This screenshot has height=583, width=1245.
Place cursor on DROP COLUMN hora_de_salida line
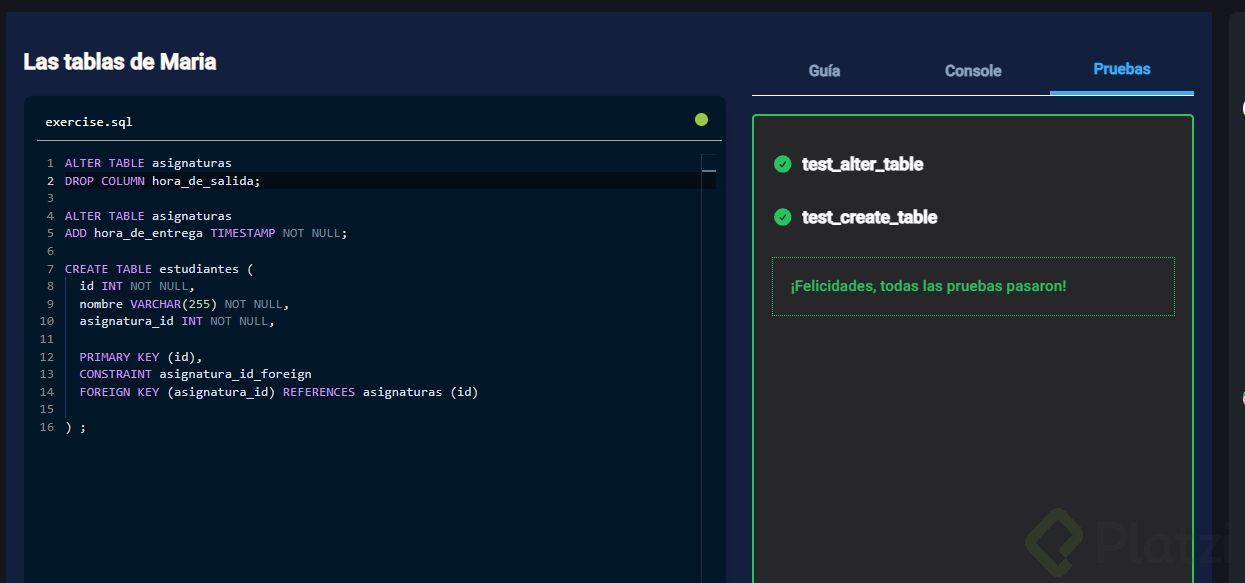click(x=162, y=181)
